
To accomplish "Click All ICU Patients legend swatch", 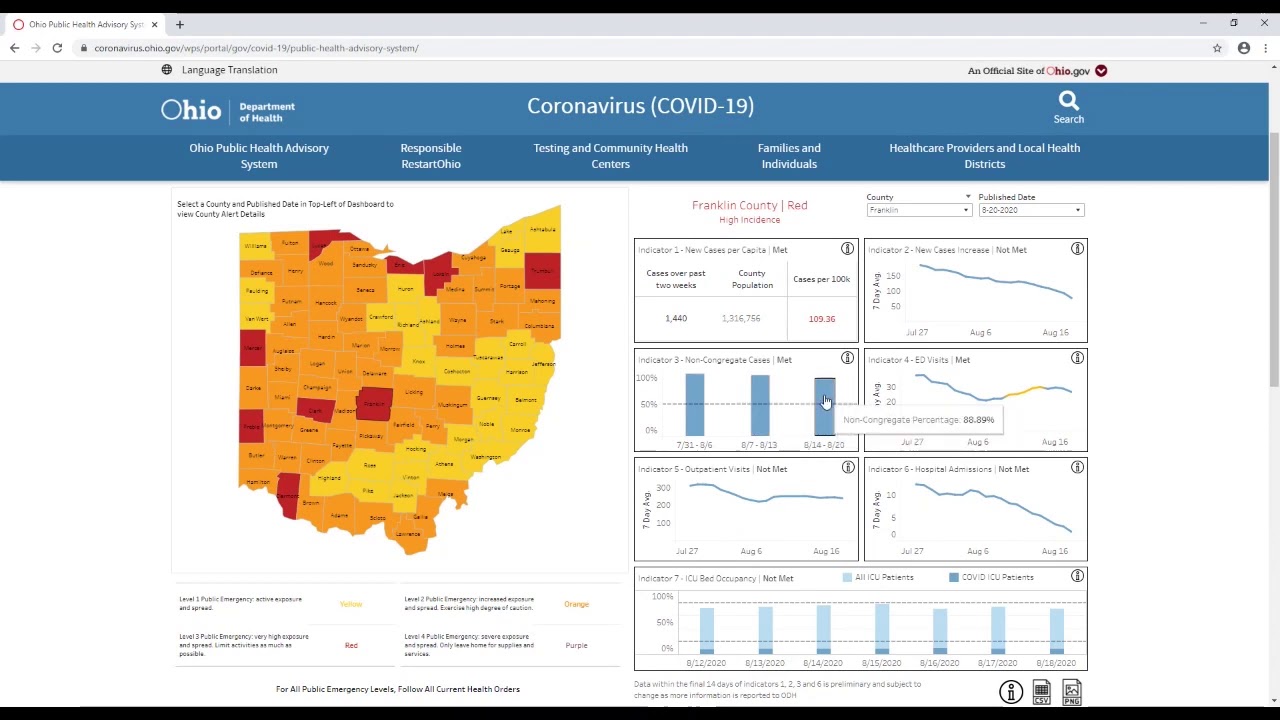I will coord(847,577).
